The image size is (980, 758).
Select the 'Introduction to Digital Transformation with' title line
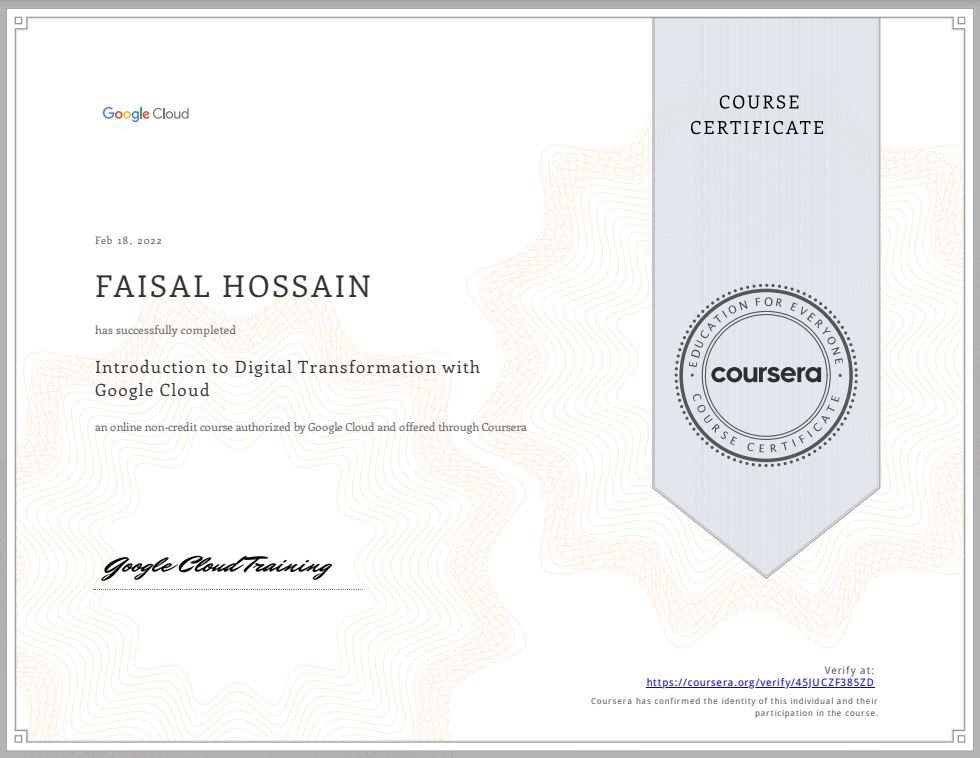287,367
